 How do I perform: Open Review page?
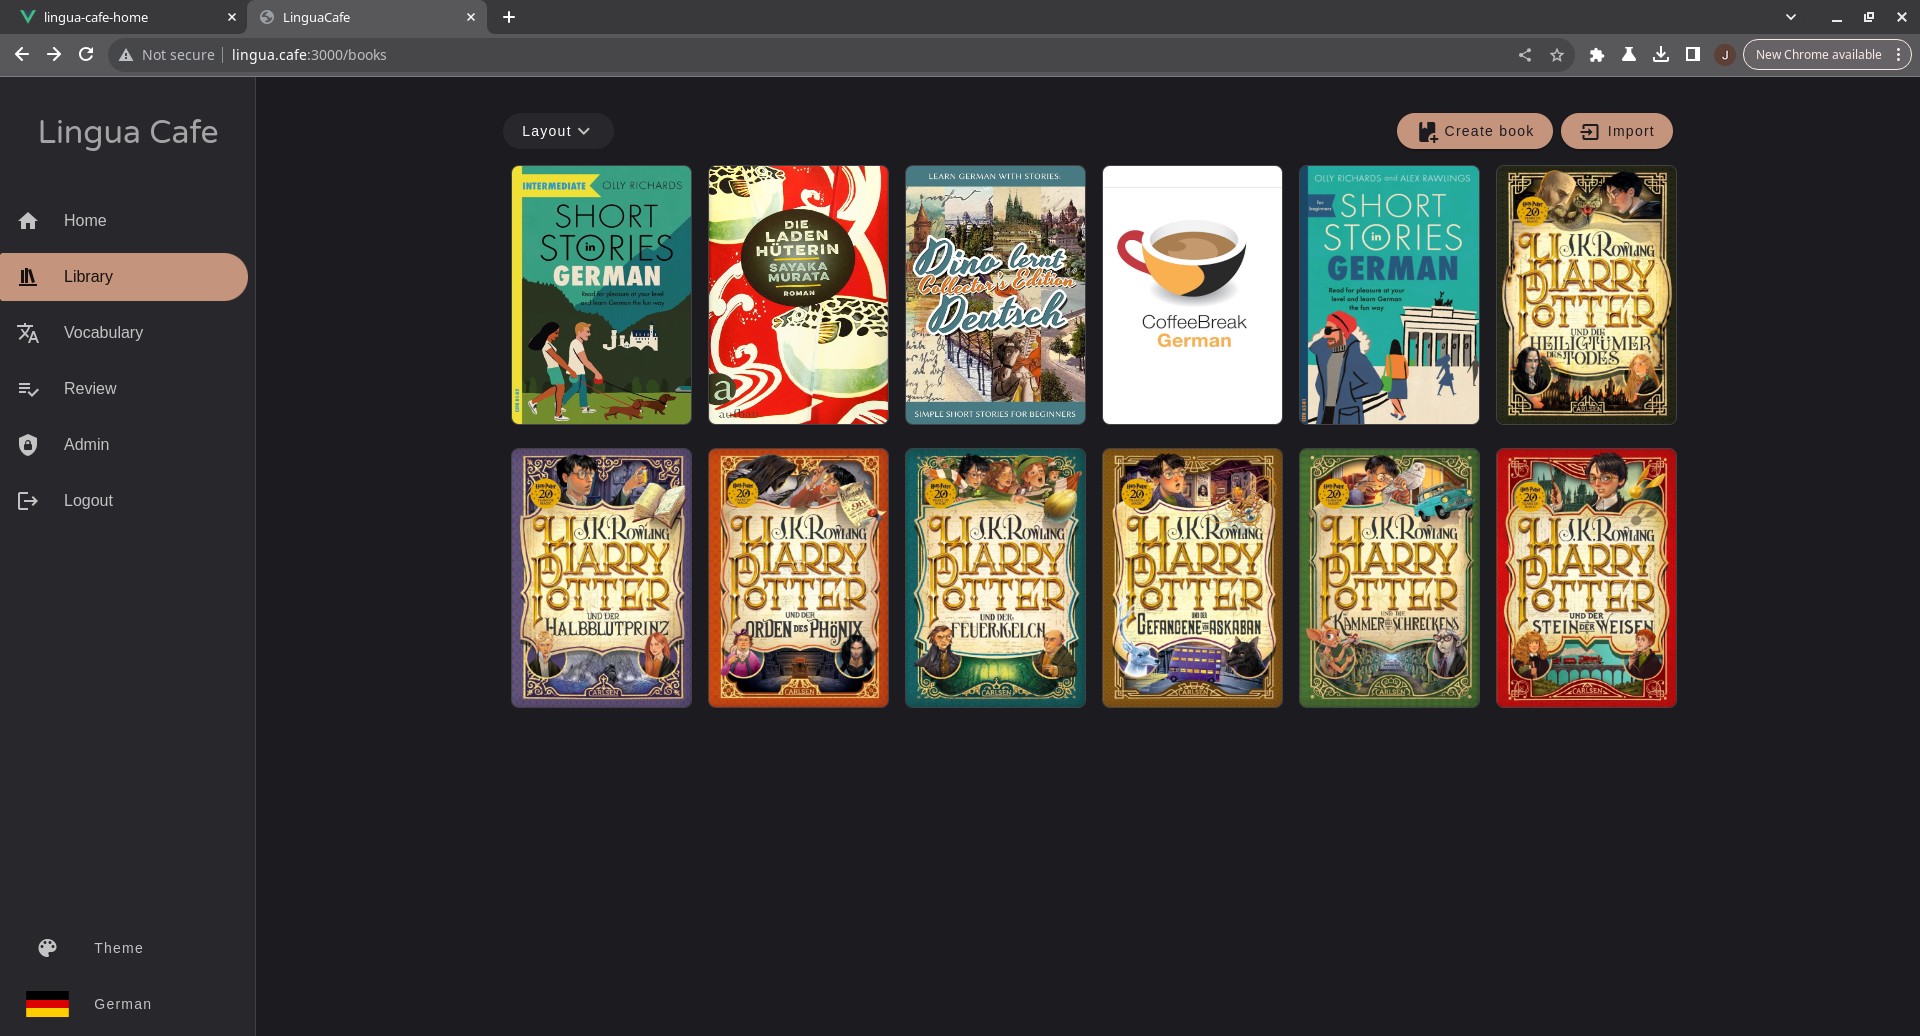(124, 389)
